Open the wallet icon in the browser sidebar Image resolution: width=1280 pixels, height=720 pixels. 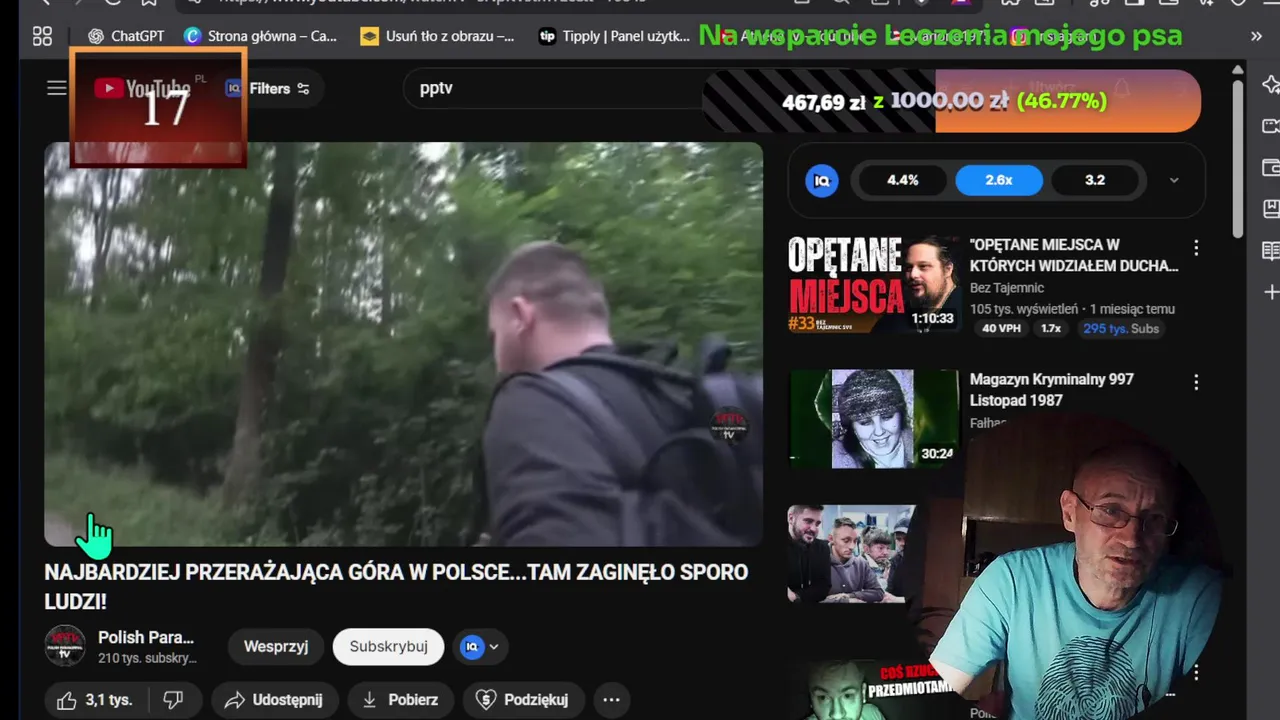1271,167
